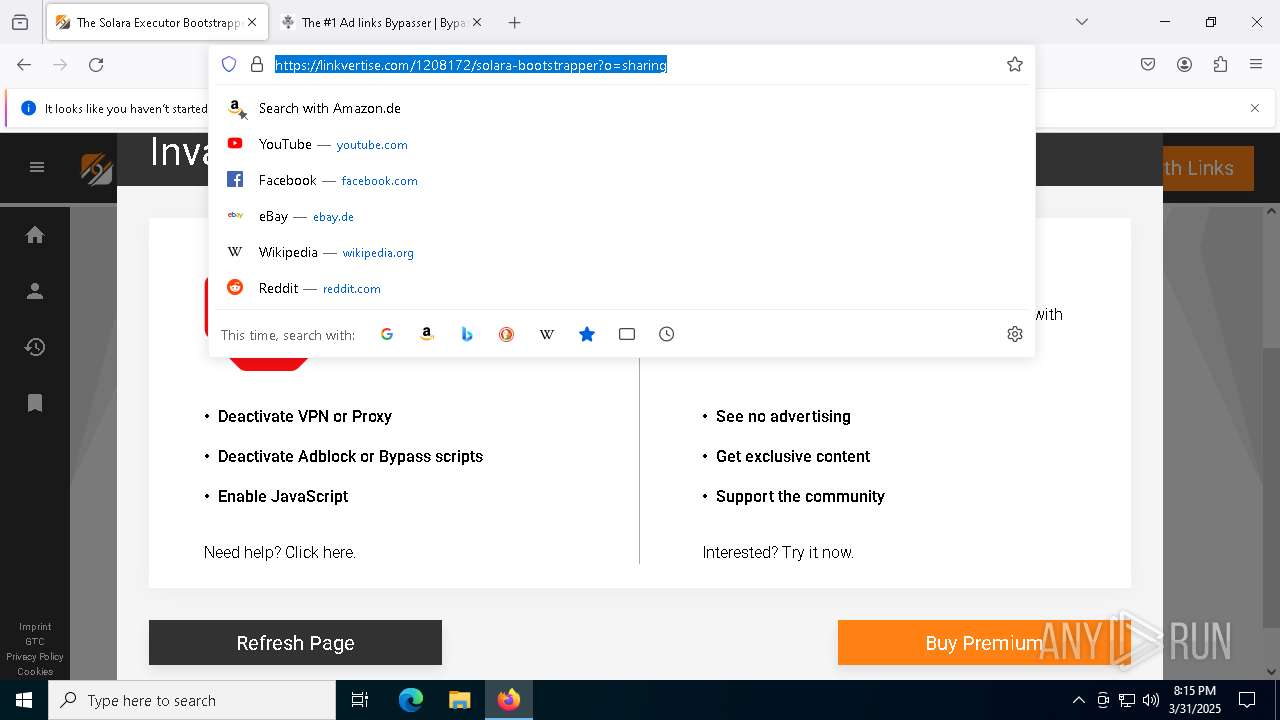Search this time with DuckDuckGo

507,334
